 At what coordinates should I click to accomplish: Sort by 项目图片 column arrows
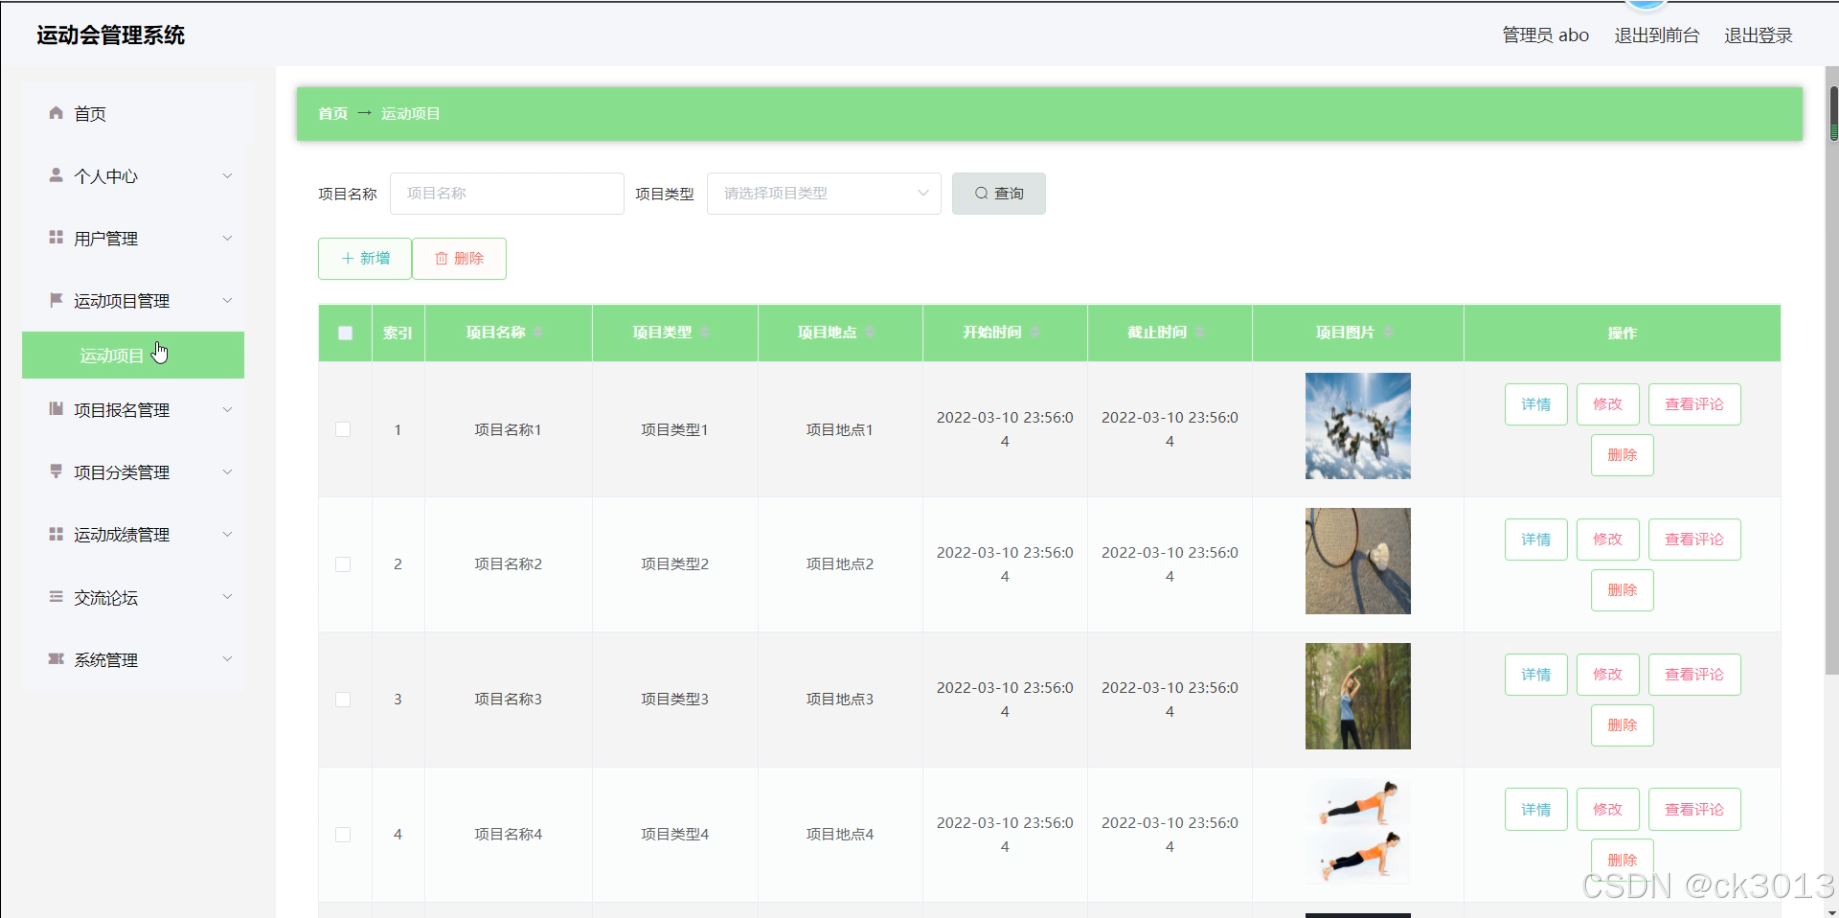pyautogui.click(x=1388, y=332)
